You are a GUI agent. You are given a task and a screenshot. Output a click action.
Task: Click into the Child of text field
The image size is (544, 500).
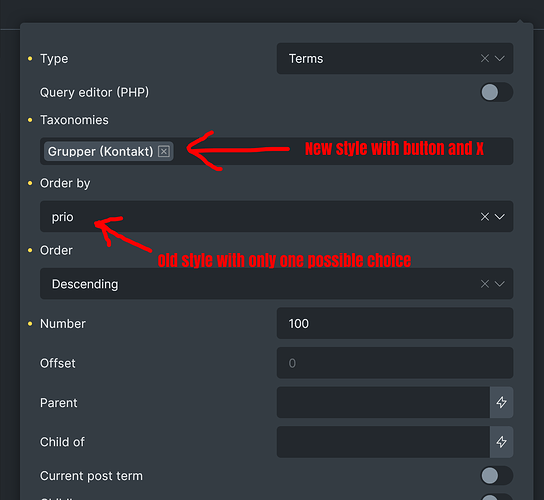[383, 442]
